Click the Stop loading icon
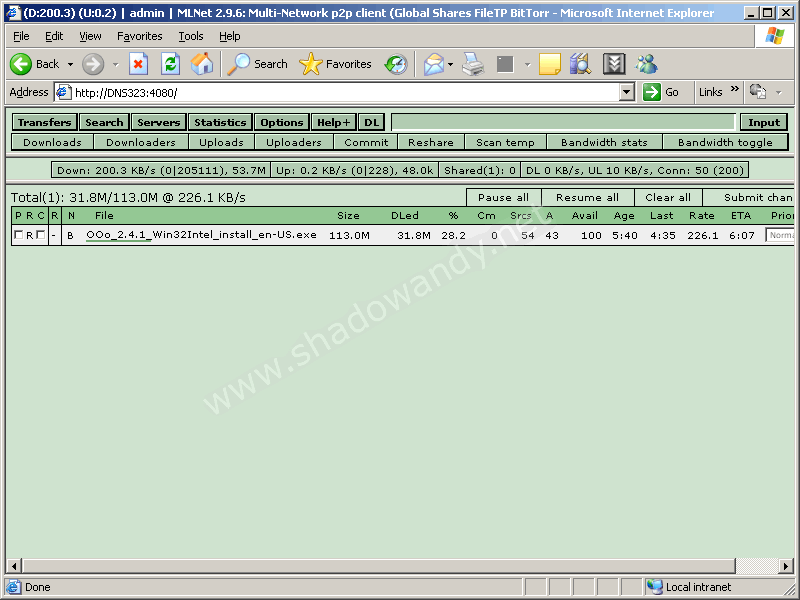800x600 pixels. click(x=138, y=64)
